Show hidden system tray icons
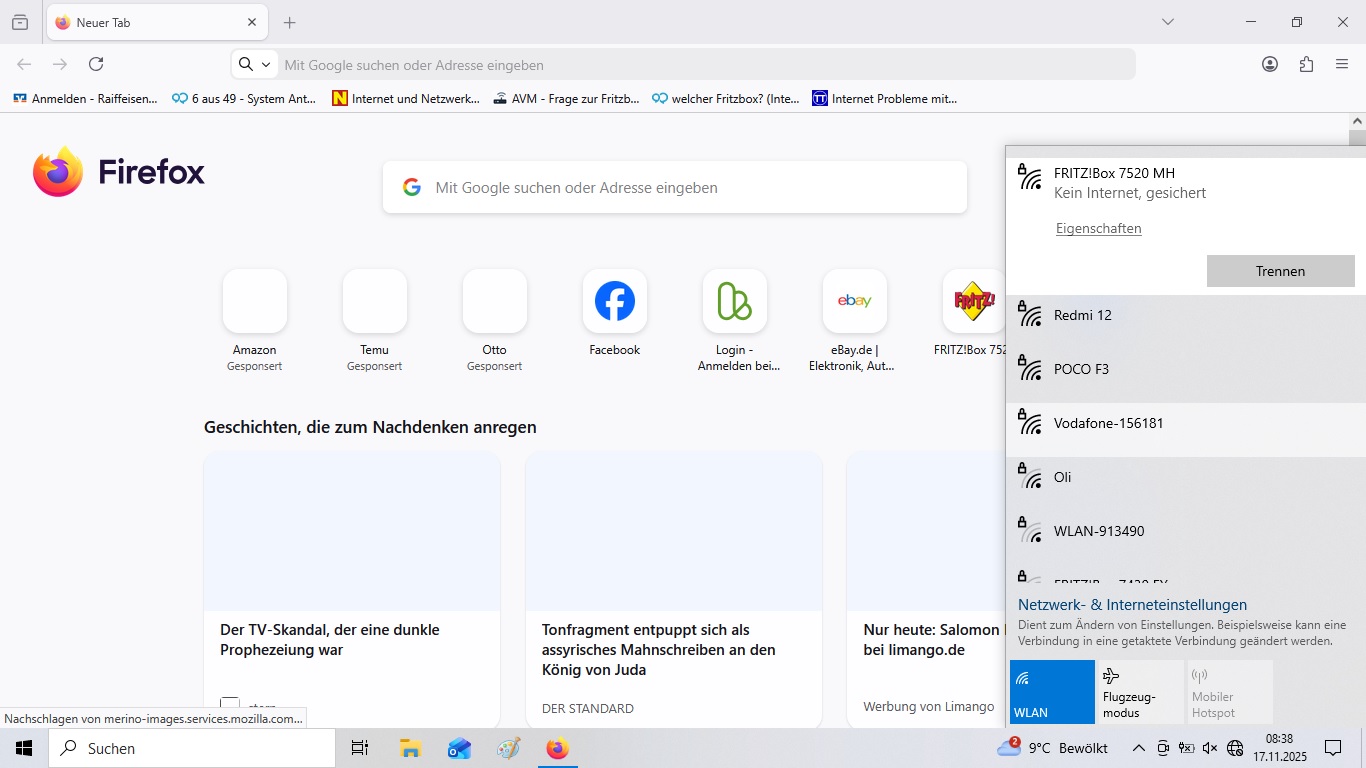Viewport: 1366px width, 768px height. (x=1139, y=748)
